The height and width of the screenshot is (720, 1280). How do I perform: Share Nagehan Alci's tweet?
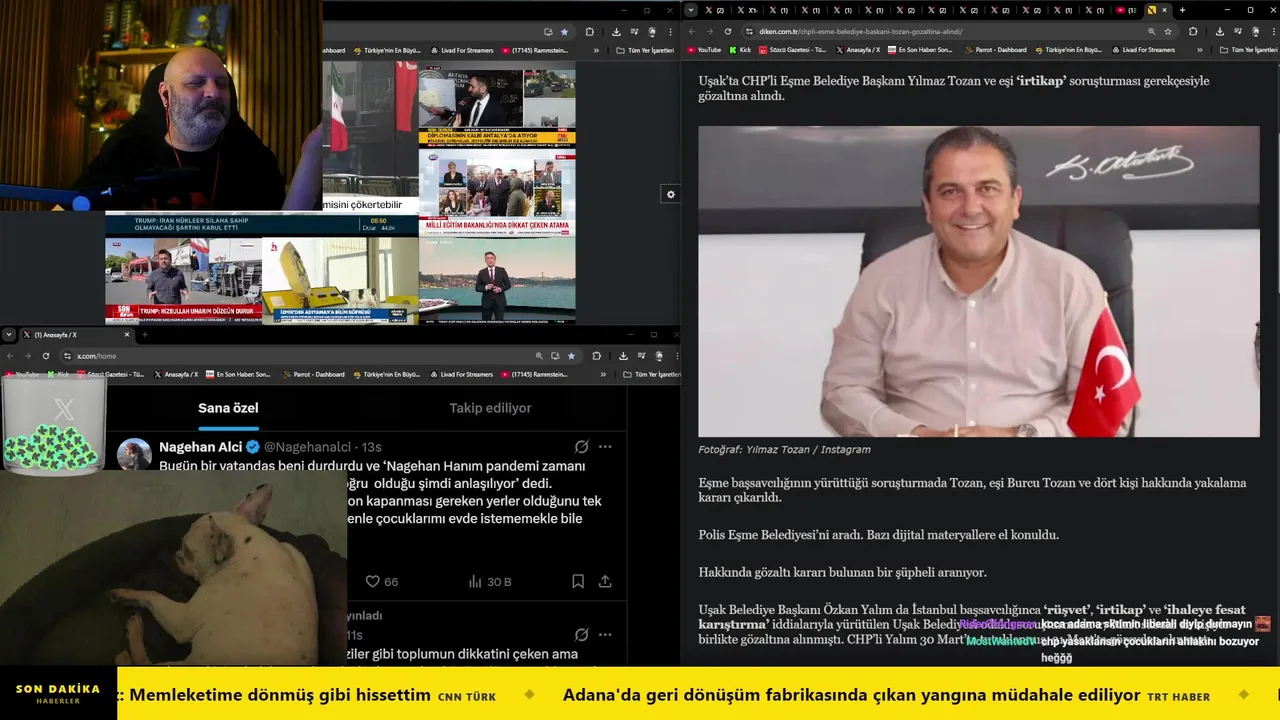[x=605, y=581]
